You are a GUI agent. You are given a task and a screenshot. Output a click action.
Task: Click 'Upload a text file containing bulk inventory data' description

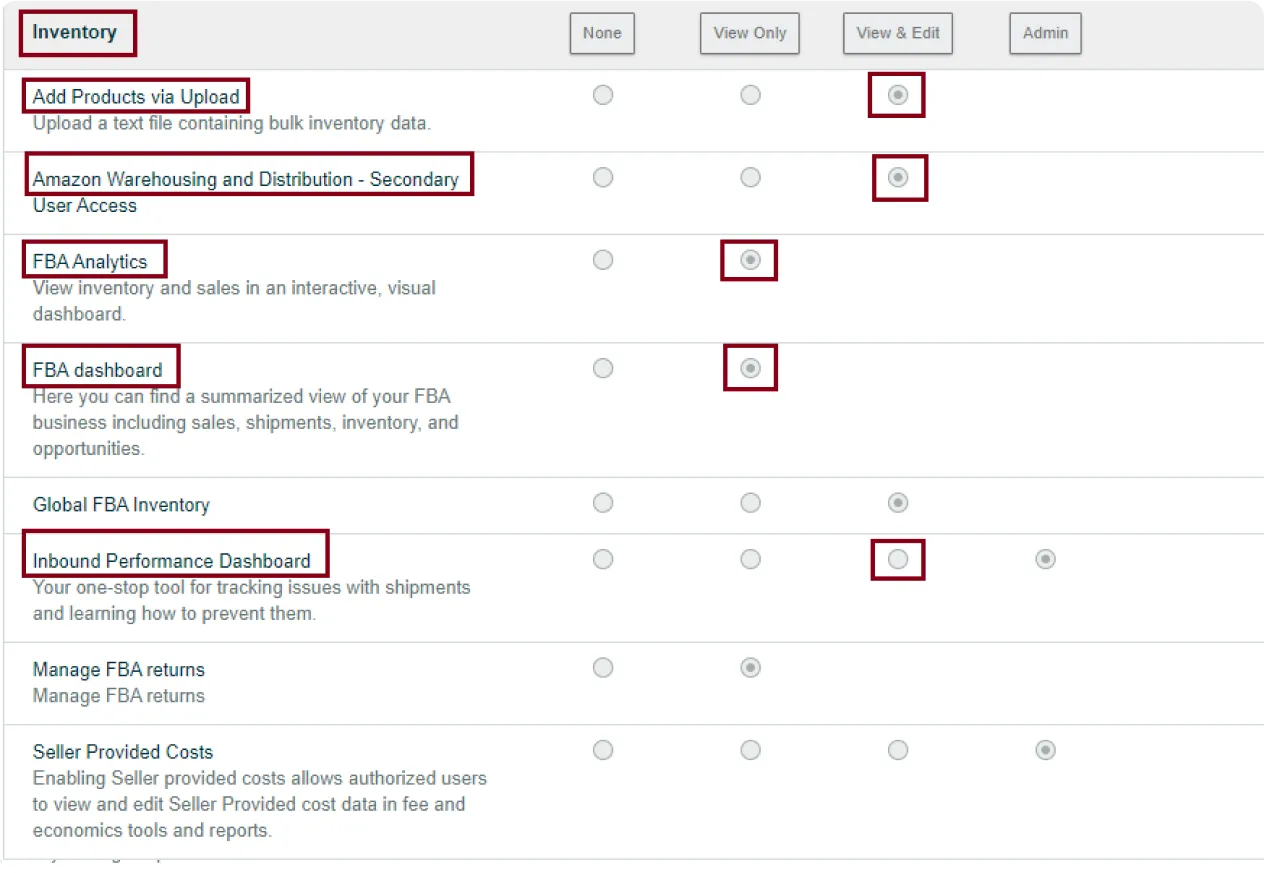(x=232, y=124)
